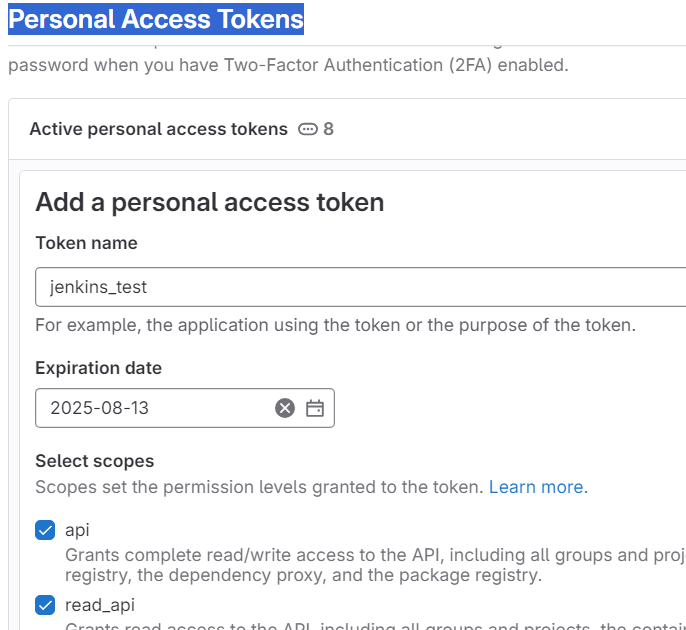
Task: Uncheck the api scope checkbox
Action: 45,530
